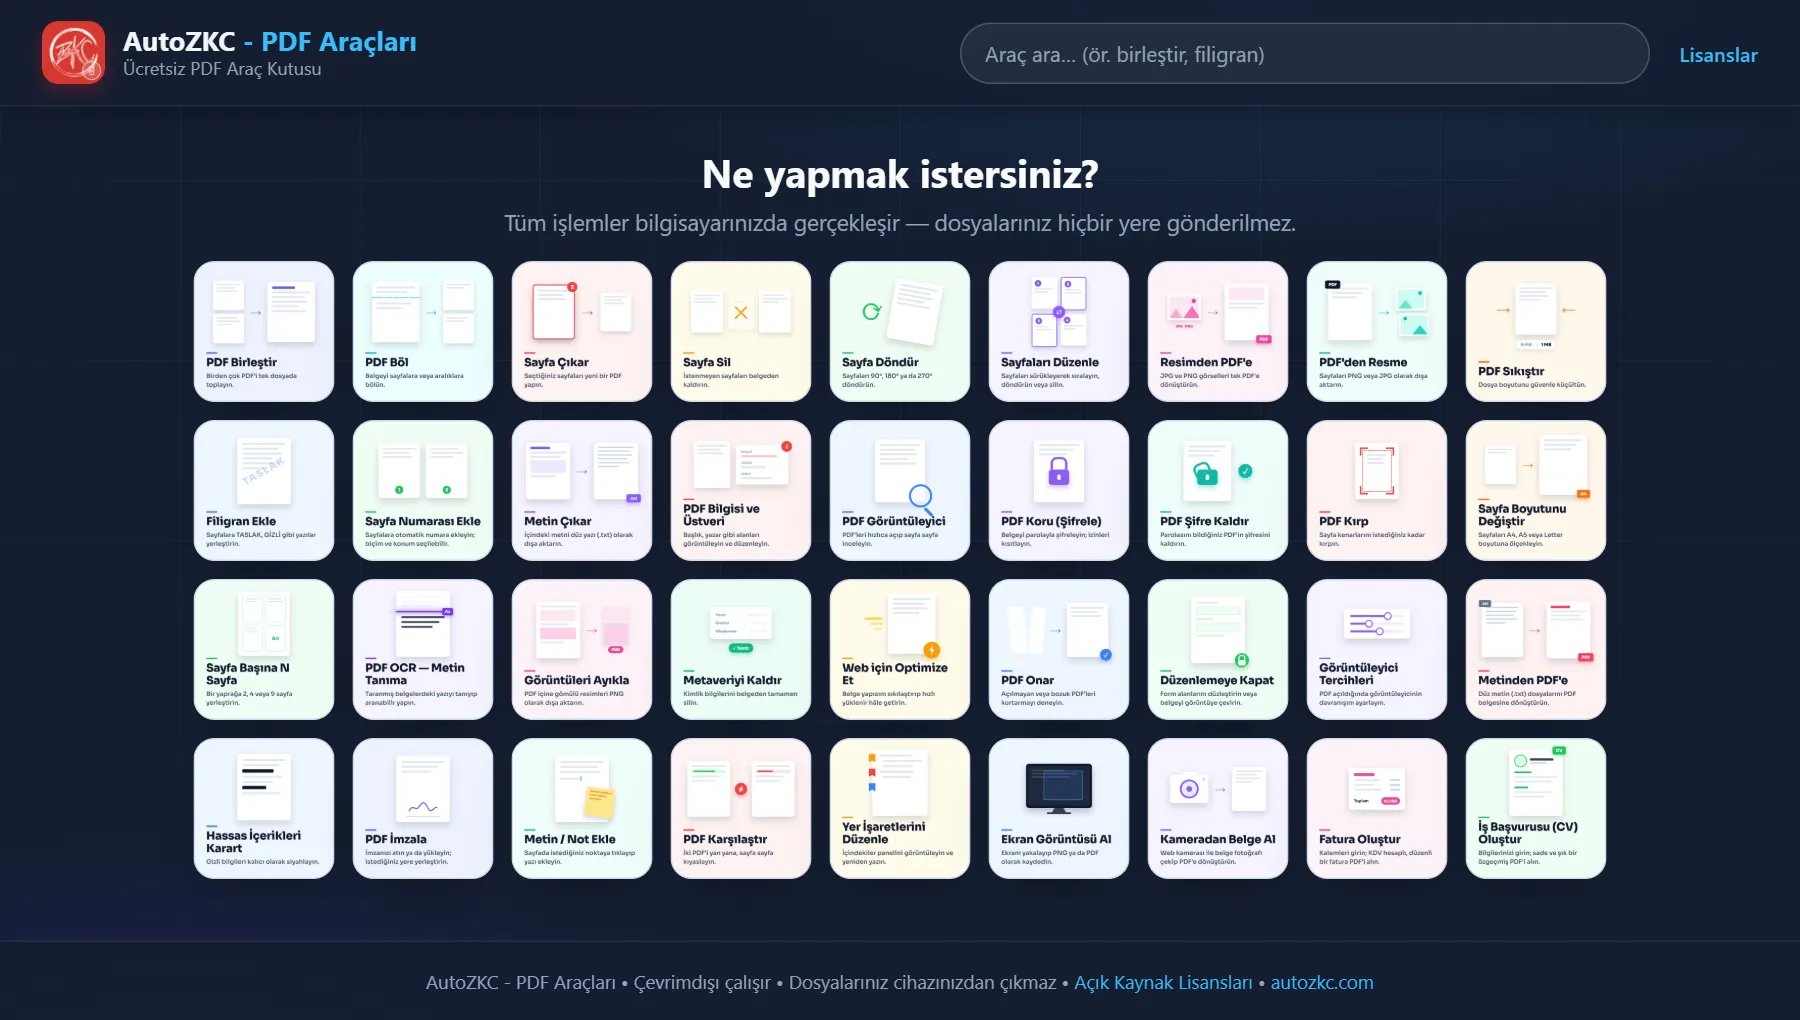
Task: Select the Sayfa Çıkar tool
Action: tap(582, 332)
